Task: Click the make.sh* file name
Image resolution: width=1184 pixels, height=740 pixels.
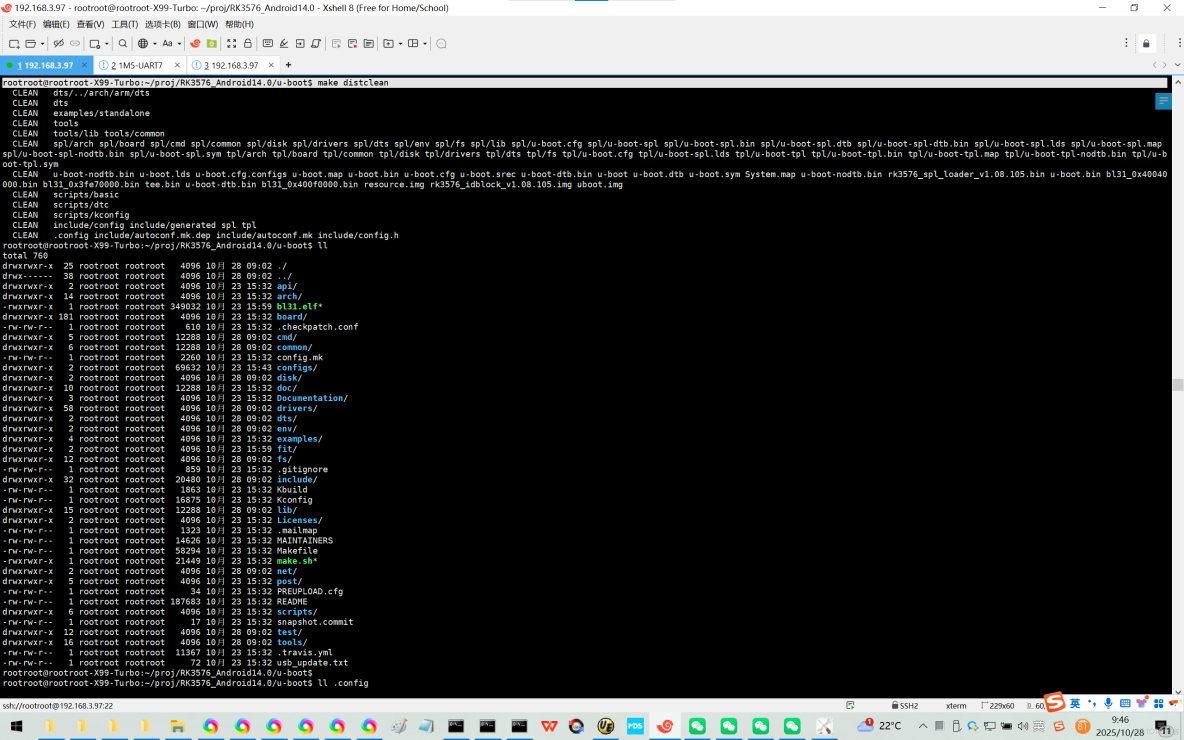Action: tap(297, 561)
